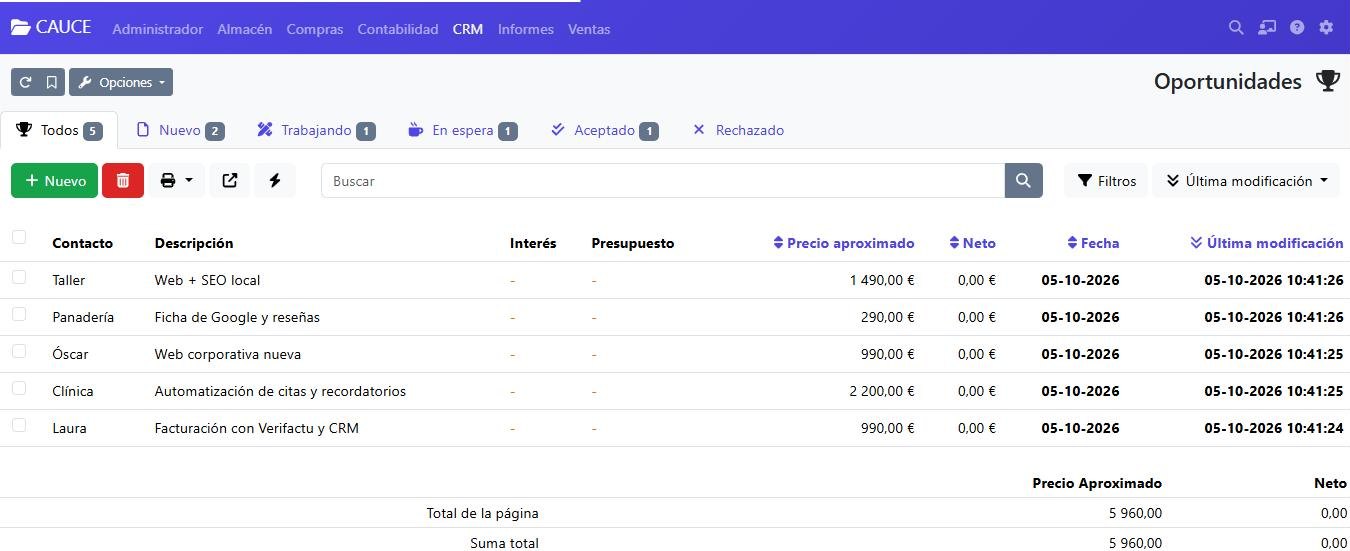Image resolution: width=1350 pixels, height=551 pixels.
Task: Click the red delete trash button
Action: pyautogui.click(x=123, y=181)
